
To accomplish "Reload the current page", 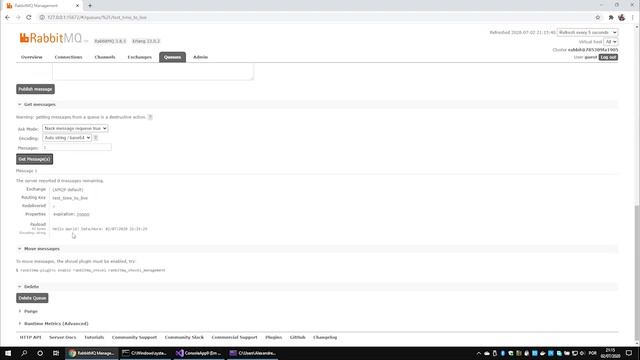I will [29, 18].
